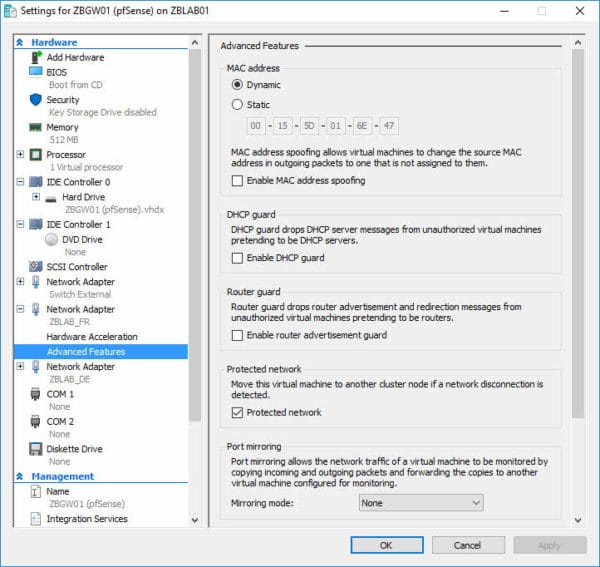Select the BIOS chip icon
Viewport: 600px width, 567px height.
pyautogui.click(x=37, y=72)
